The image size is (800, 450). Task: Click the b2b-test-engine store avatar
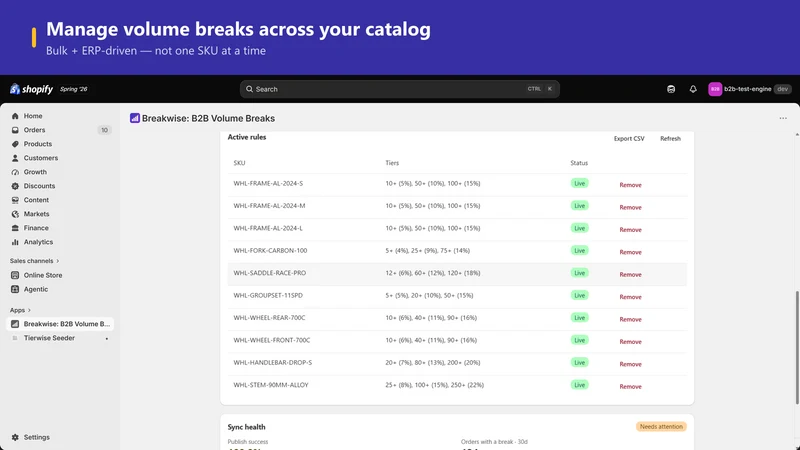coord(715,89)
